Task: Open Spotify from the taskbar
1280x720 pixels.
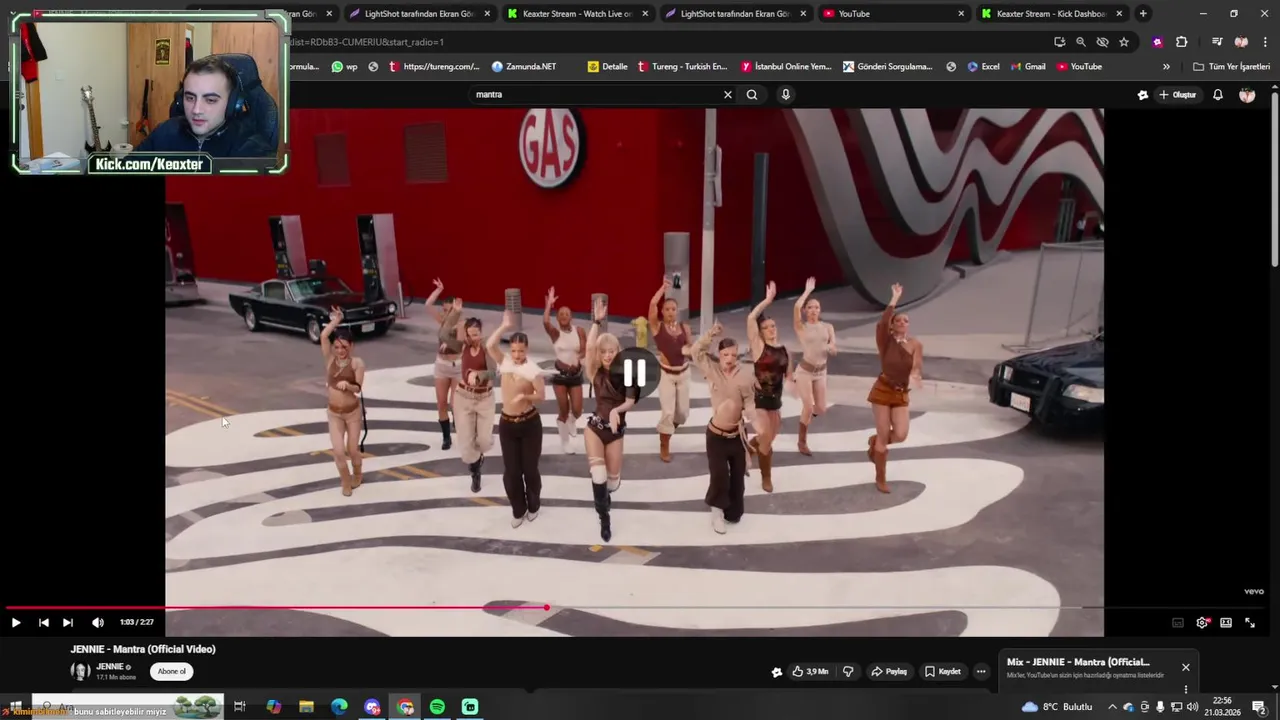Action: click(437, 707)
